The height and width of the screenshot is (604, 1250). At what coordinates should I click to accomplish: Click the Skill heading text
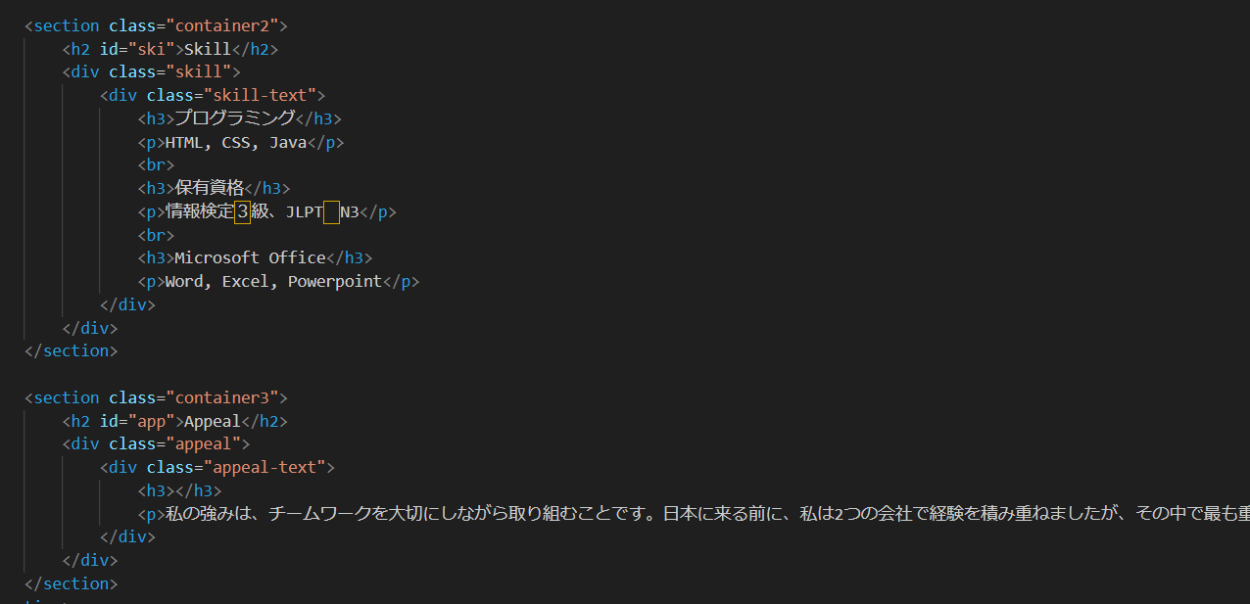coord(207,49)
